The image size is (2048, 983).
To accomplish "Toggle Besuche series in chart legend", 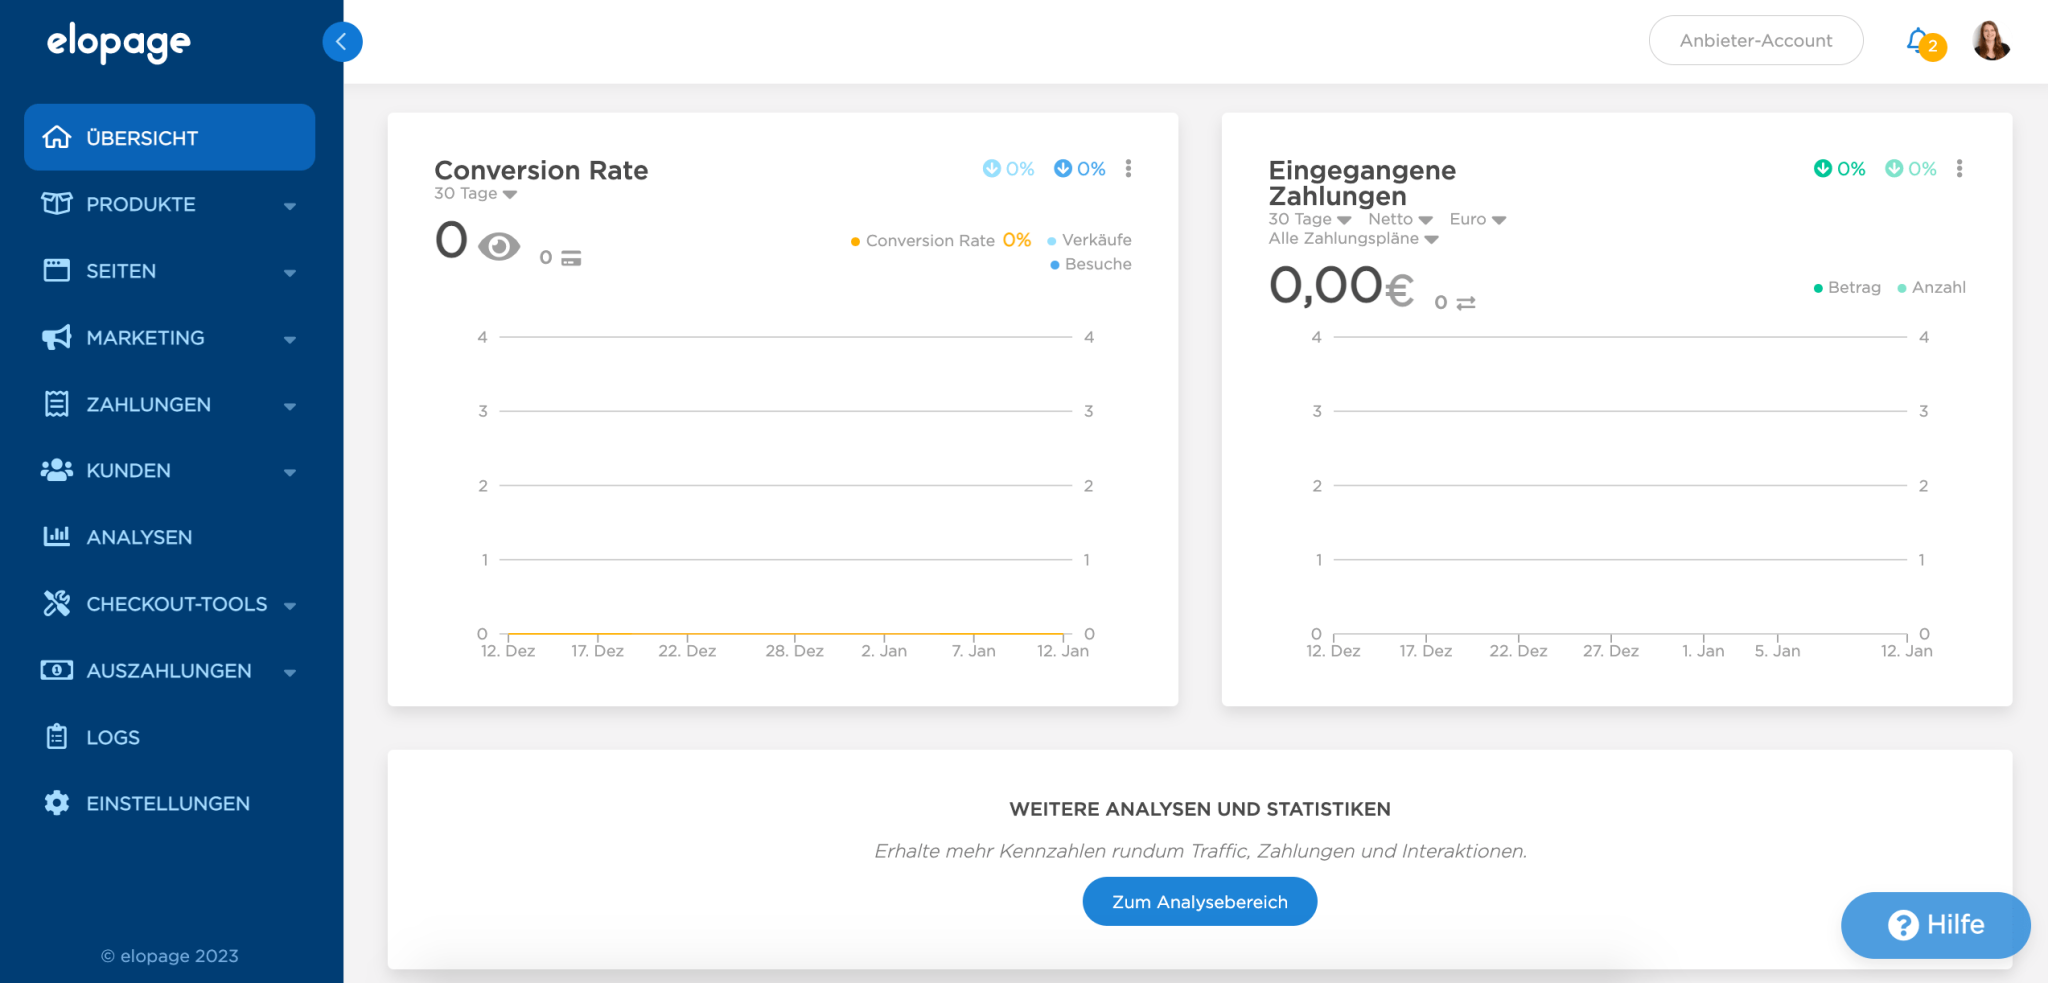I will click(1091, 264).
